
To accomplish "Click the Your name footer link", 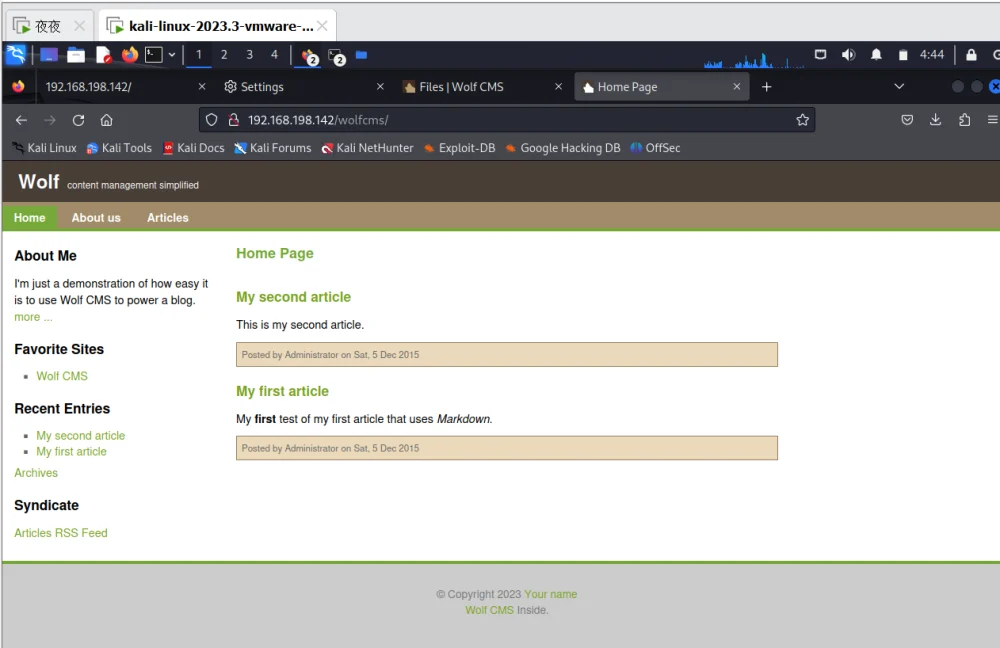I will pyautogui.click(x=550, y=594).
